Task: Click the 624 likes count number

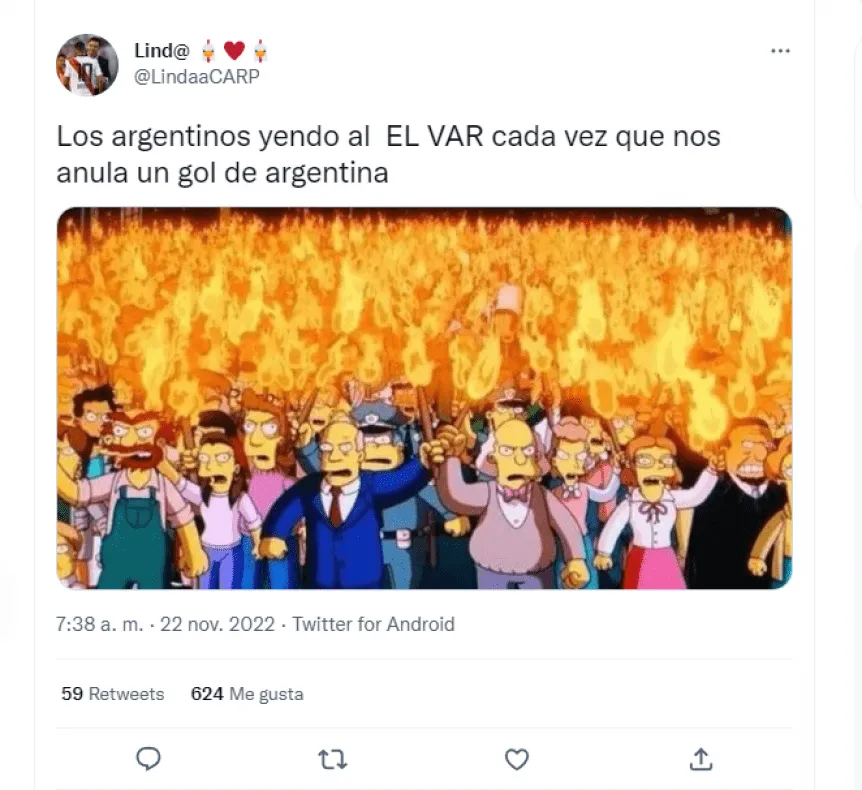Action: [x=207, y=694]
